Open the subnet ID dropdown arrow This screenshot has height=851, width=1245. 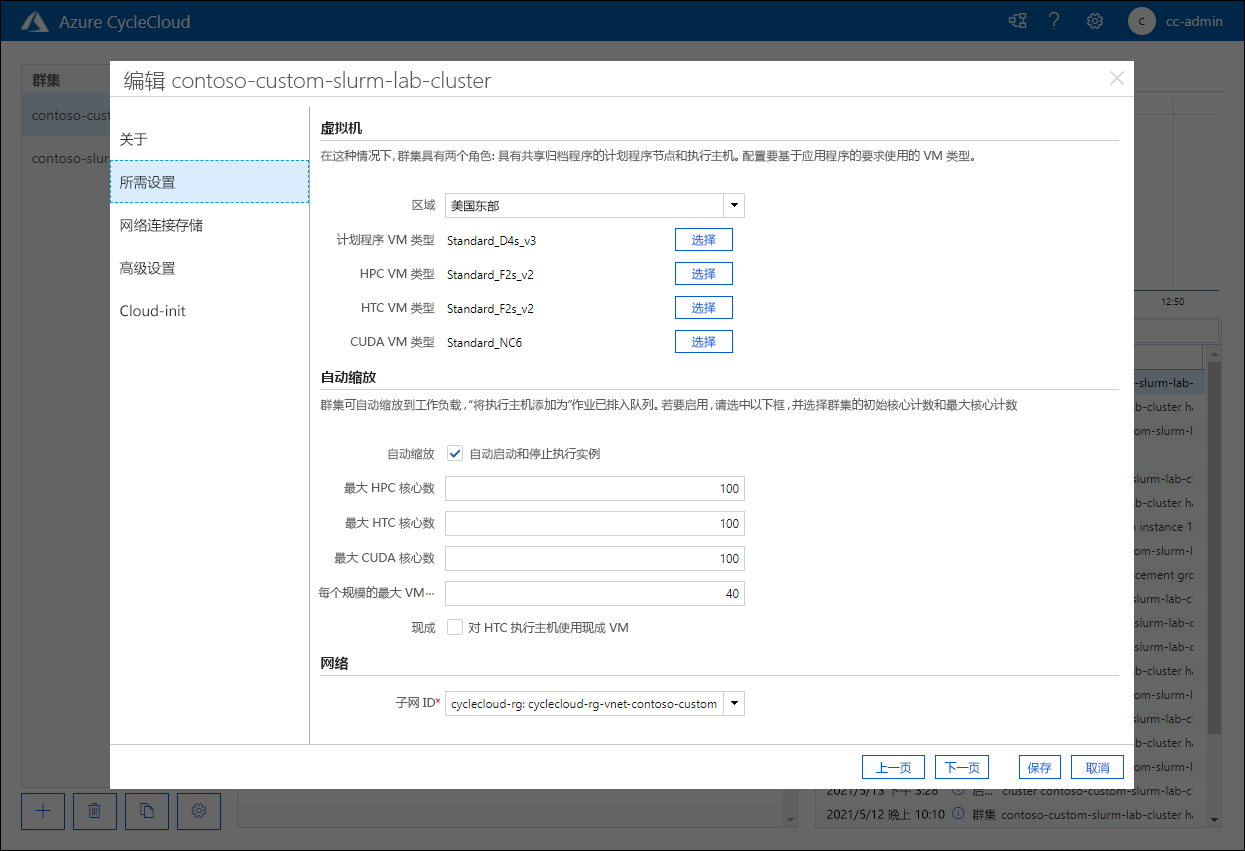tap(734, 704)
